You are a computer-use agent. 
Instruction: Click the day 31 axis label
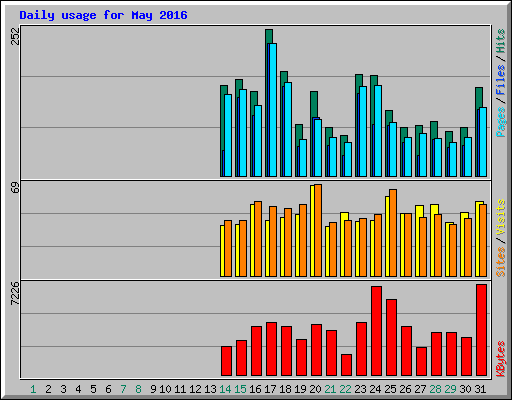pyautogui.click(x=480, y=389)
